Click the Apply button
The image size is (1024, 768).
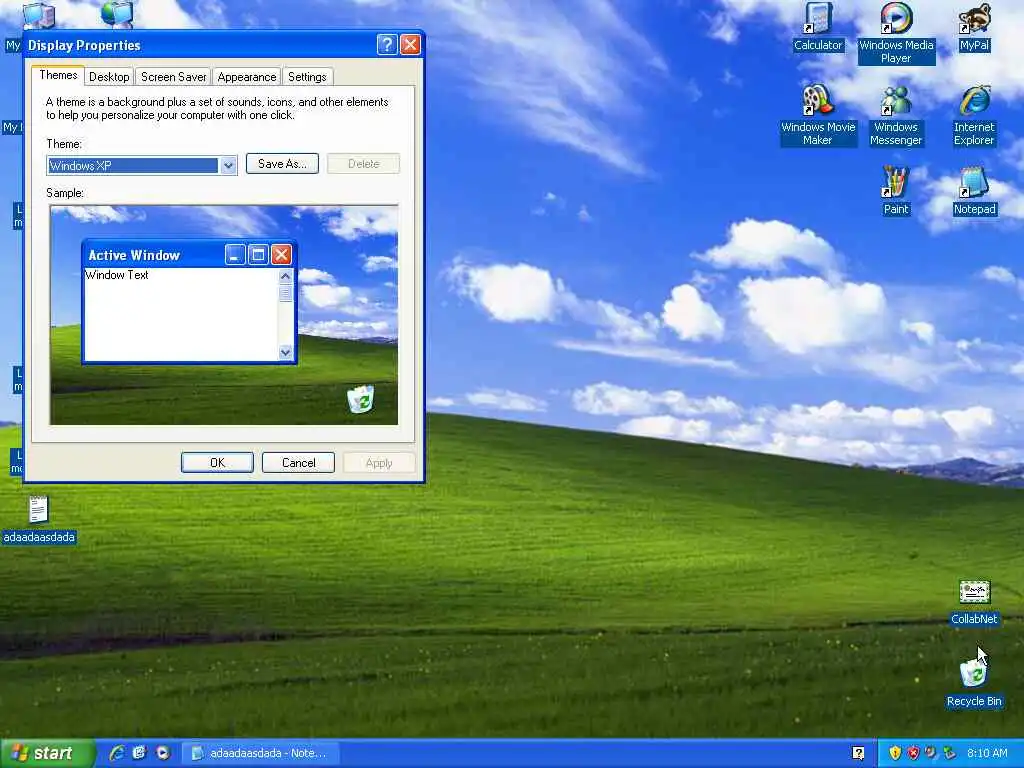coord(379,462)
